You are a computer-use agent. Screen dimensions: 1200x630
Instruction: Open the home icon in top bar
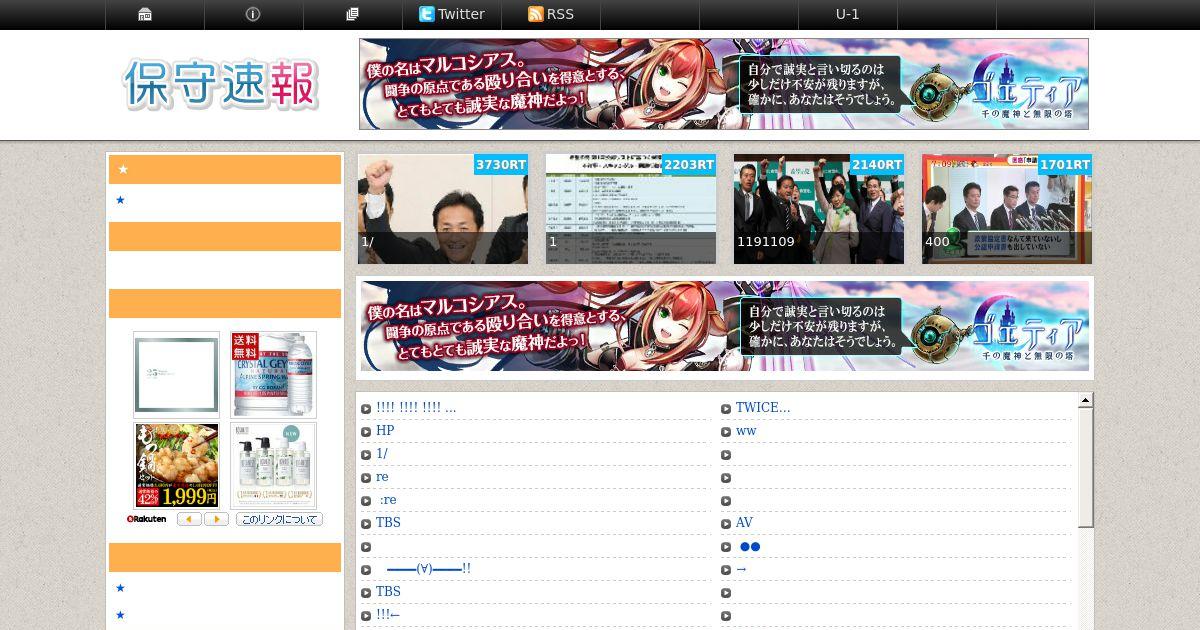pos(145,14)
